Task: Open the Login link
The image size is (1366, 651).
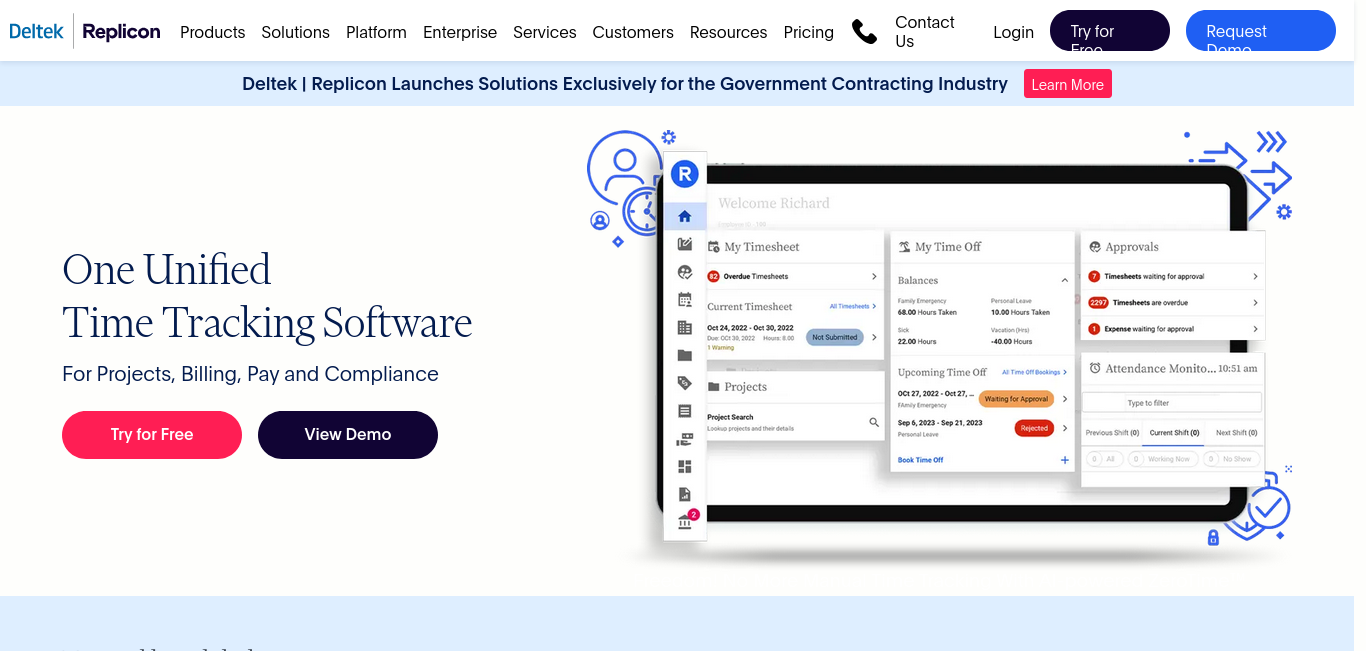Action: tap(1013, 32)
